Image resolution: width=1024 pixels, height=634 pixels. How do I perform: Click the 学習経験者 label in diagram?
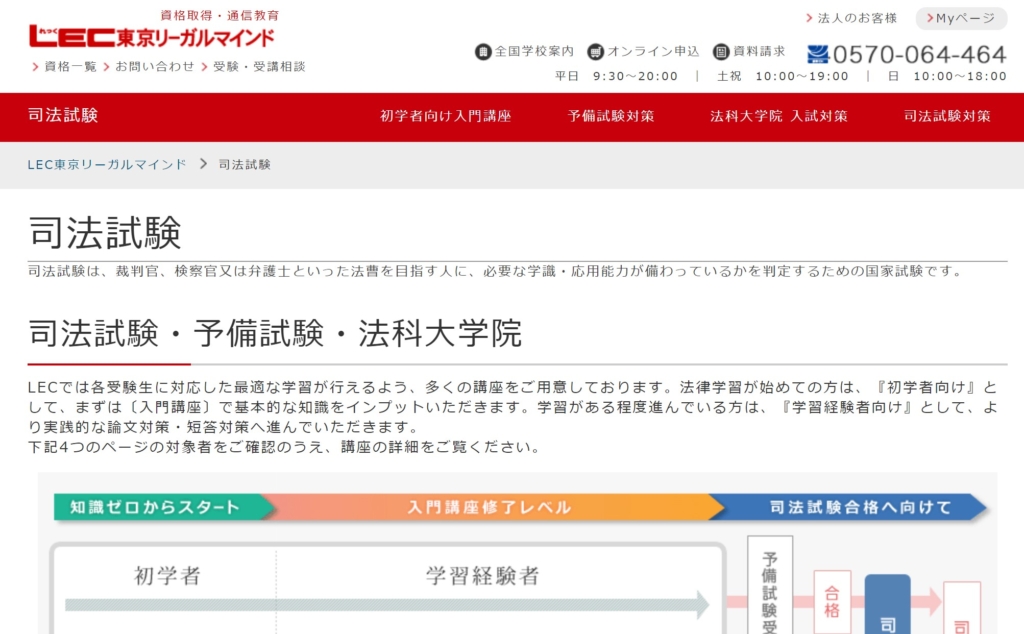pyautogui.click(x=483, y=576)
